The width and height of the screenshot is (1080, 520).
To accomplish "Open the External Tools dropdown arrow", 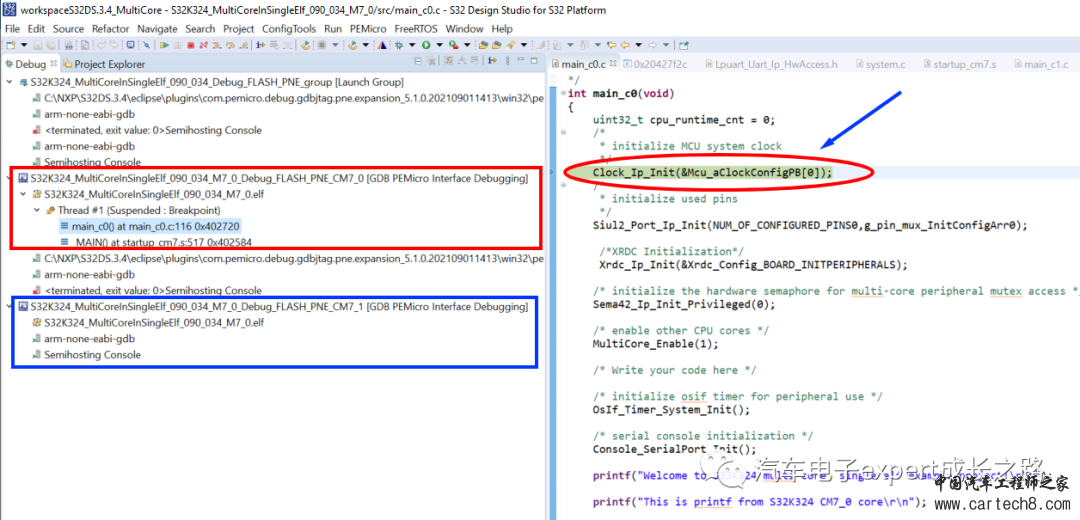I will coord(467,45).
